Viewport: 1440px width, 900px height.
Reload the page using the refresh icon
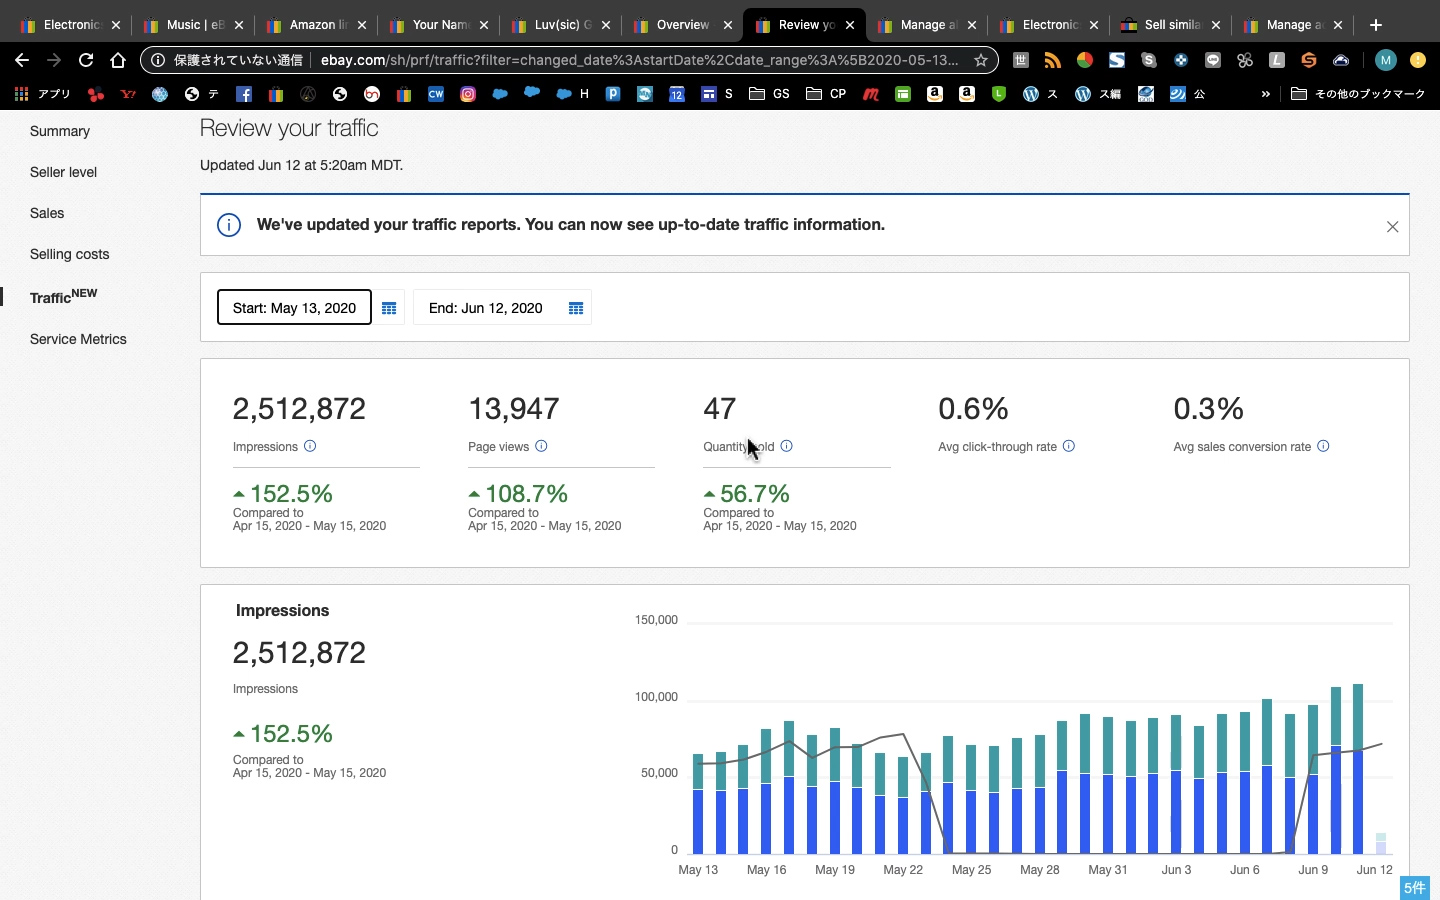86,60
